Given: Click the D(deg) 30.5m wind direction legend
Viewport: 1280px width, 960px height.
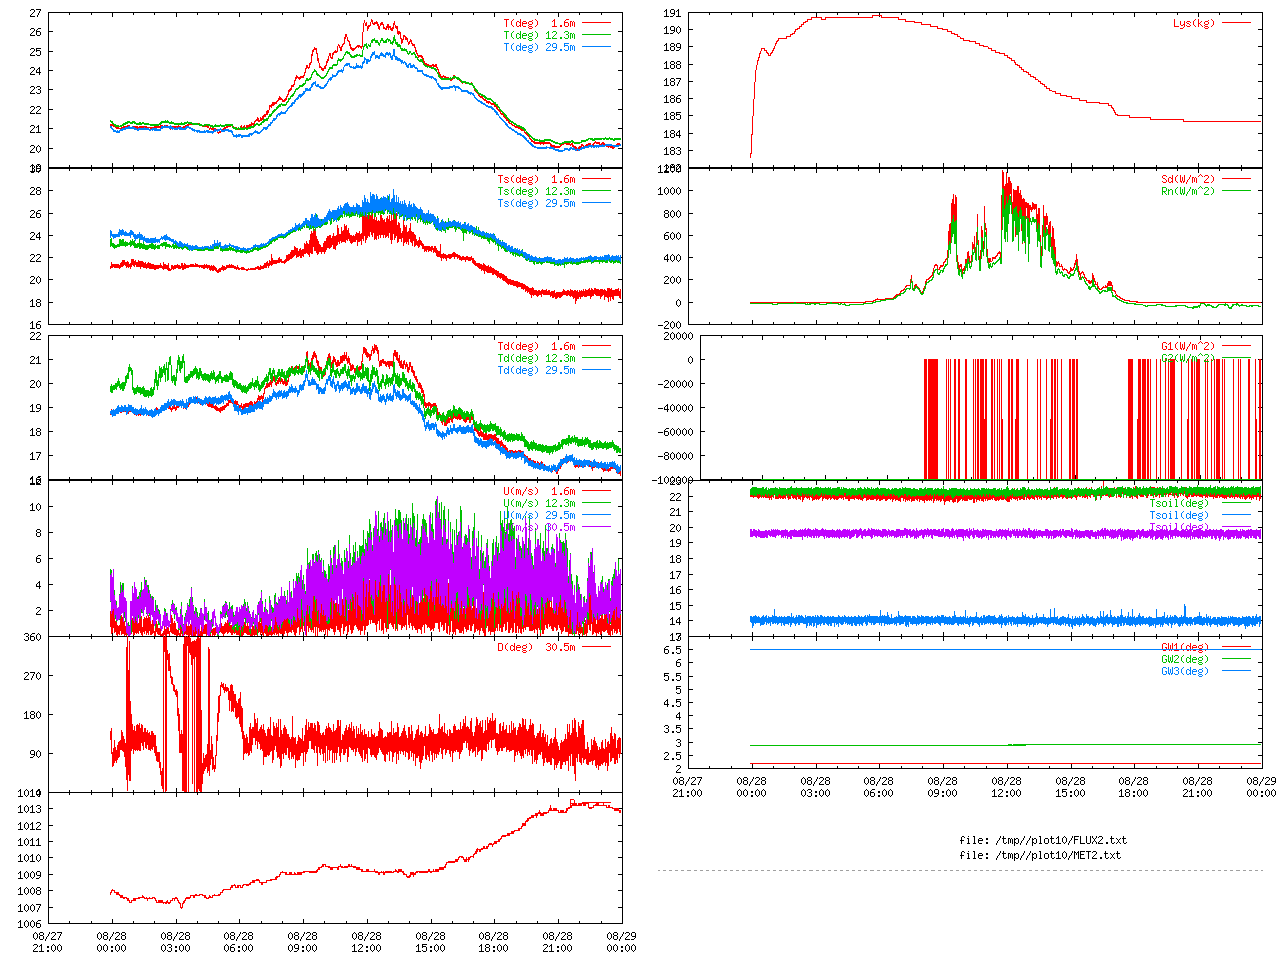Looking at the screenshot, I should click(x=537, y=647).
